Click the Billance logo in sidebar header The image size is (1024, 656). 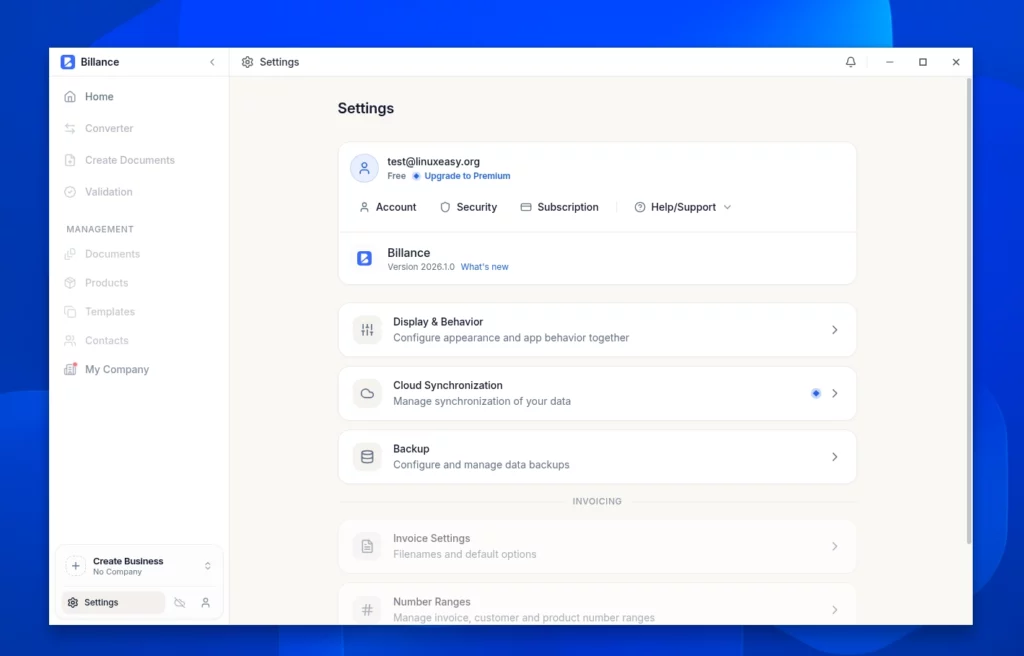(x=68, y=62)
